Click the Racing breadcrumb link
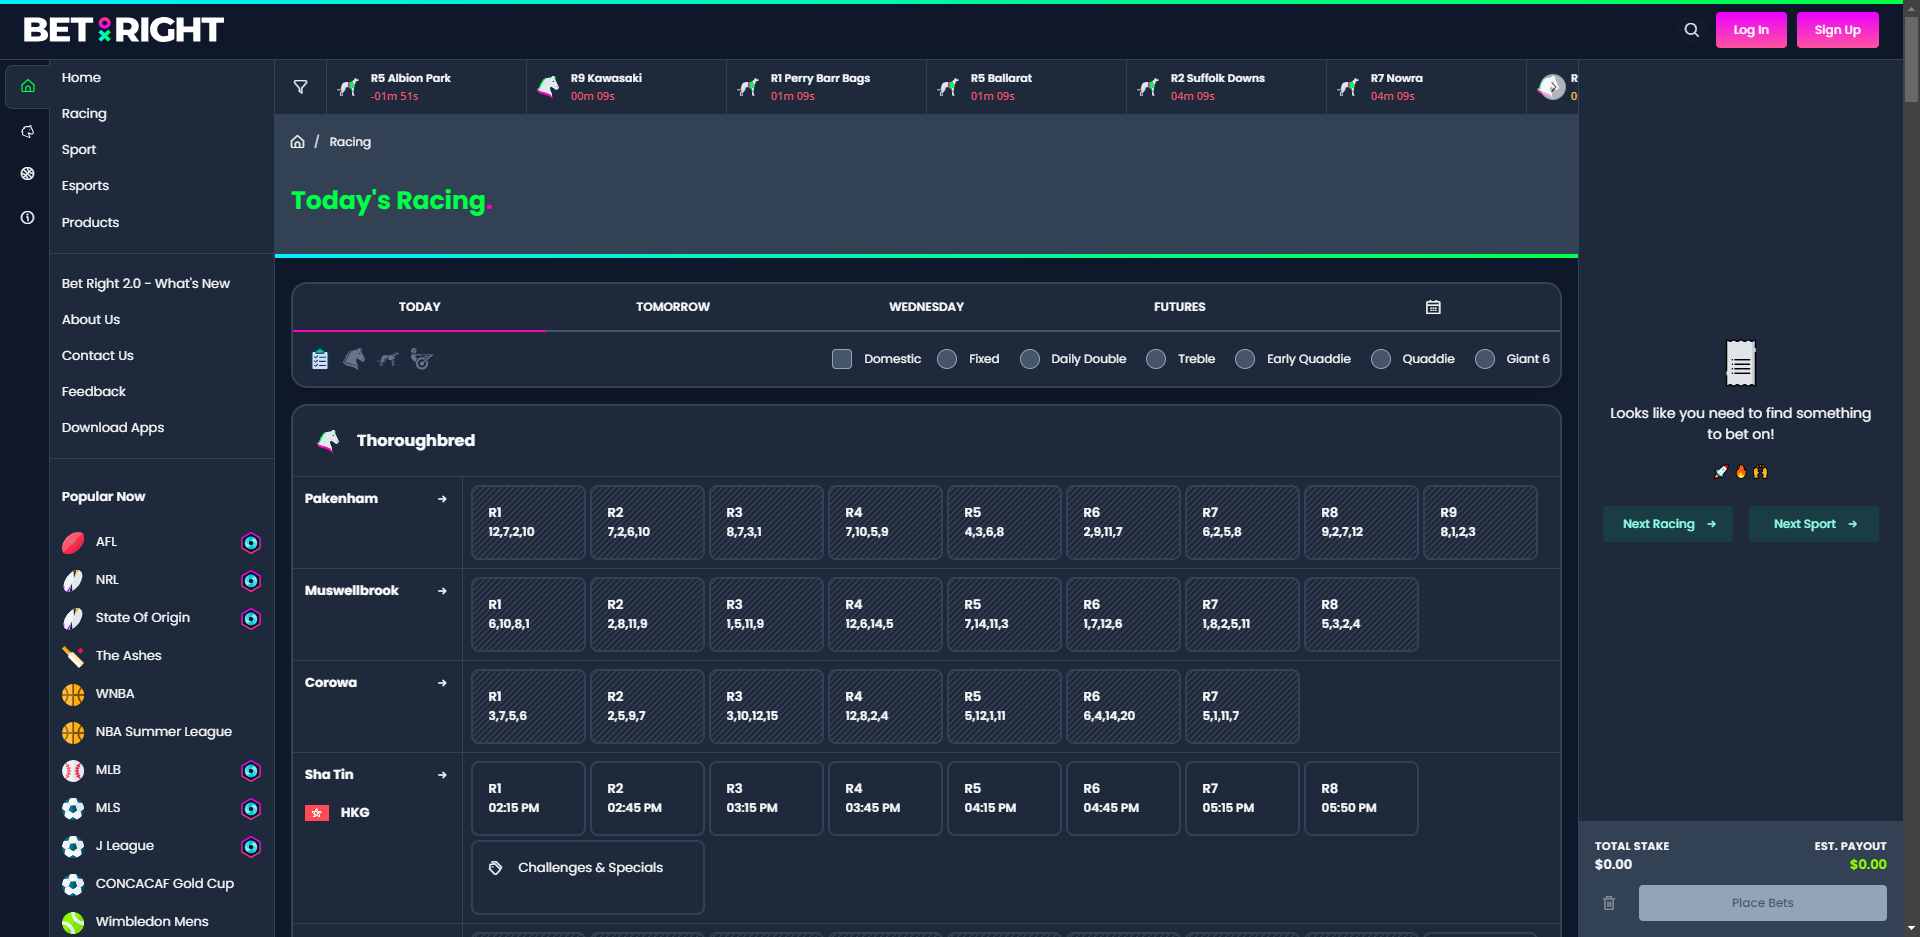Viewport: 1920px width, 937px height. tap(350, 142)
